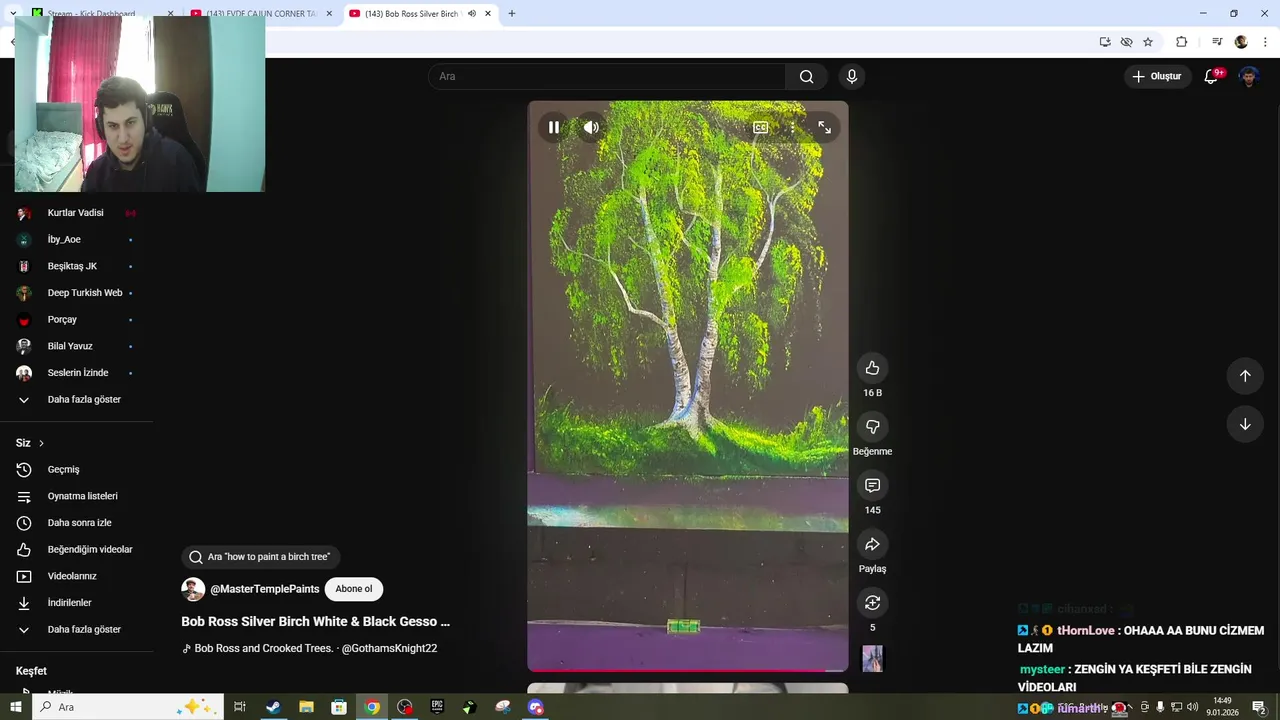The width and height of the screenshot is (1280, 720).
Task: Expand the Short to fullscreen
Action: [x=824, y=127]
